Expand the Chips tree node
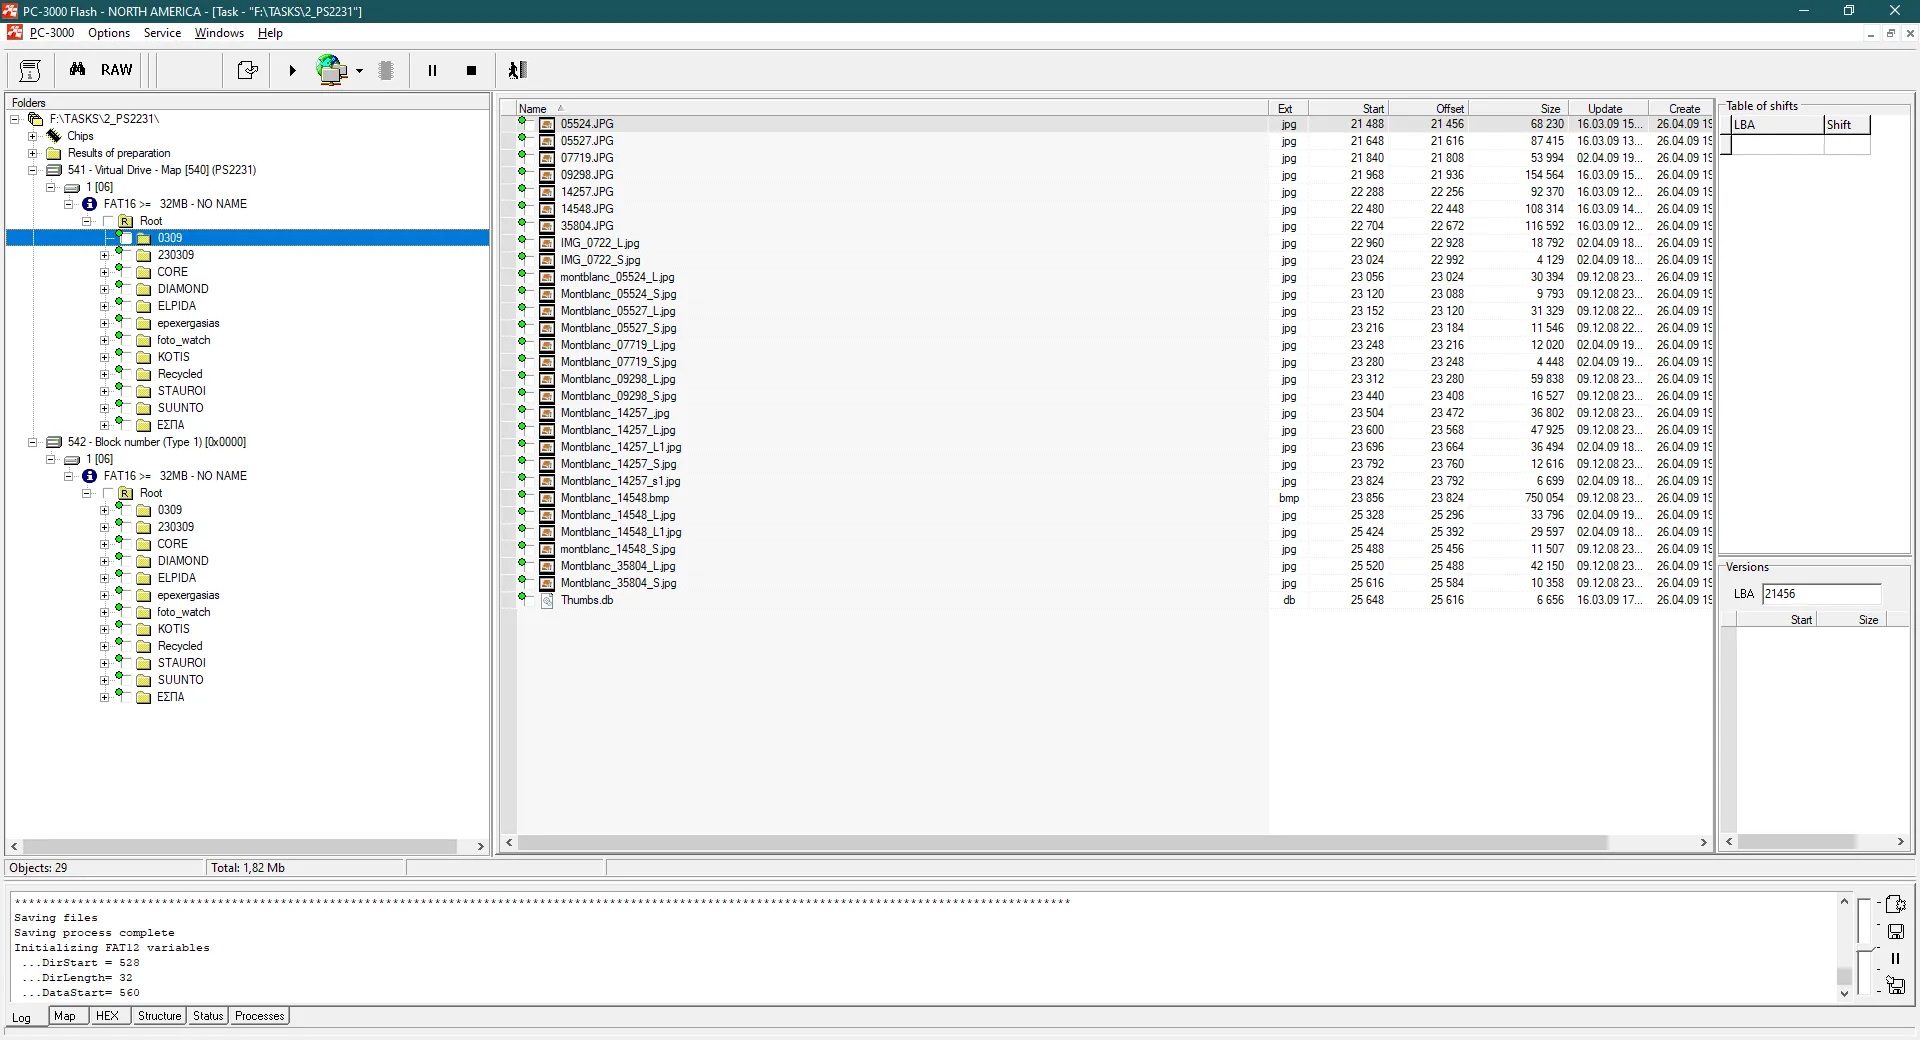This screenshot has height=1040, width=1920. point(33,136)
